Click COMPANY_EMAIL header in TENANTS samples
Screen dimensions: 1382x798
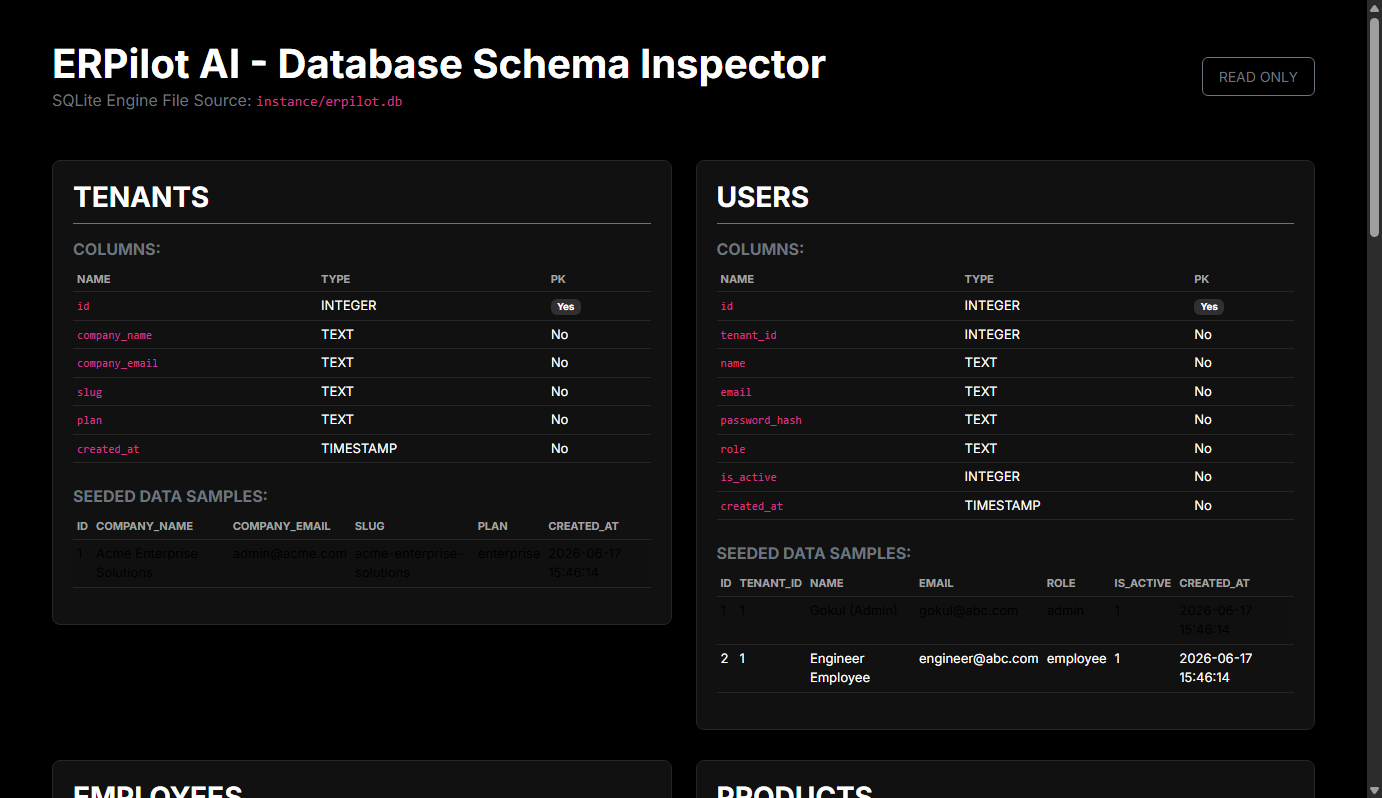tap(281, 526)
